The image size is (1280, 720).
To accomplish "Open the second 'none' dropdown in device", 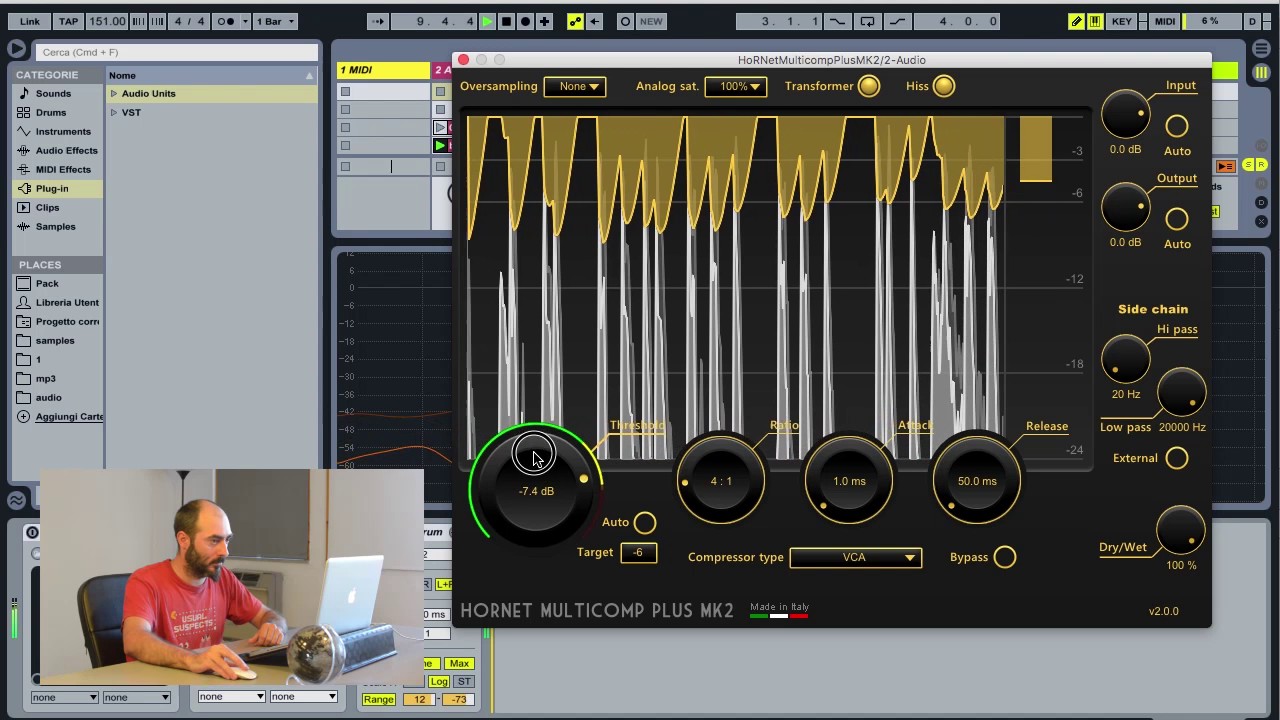I will tap(136, 697).
